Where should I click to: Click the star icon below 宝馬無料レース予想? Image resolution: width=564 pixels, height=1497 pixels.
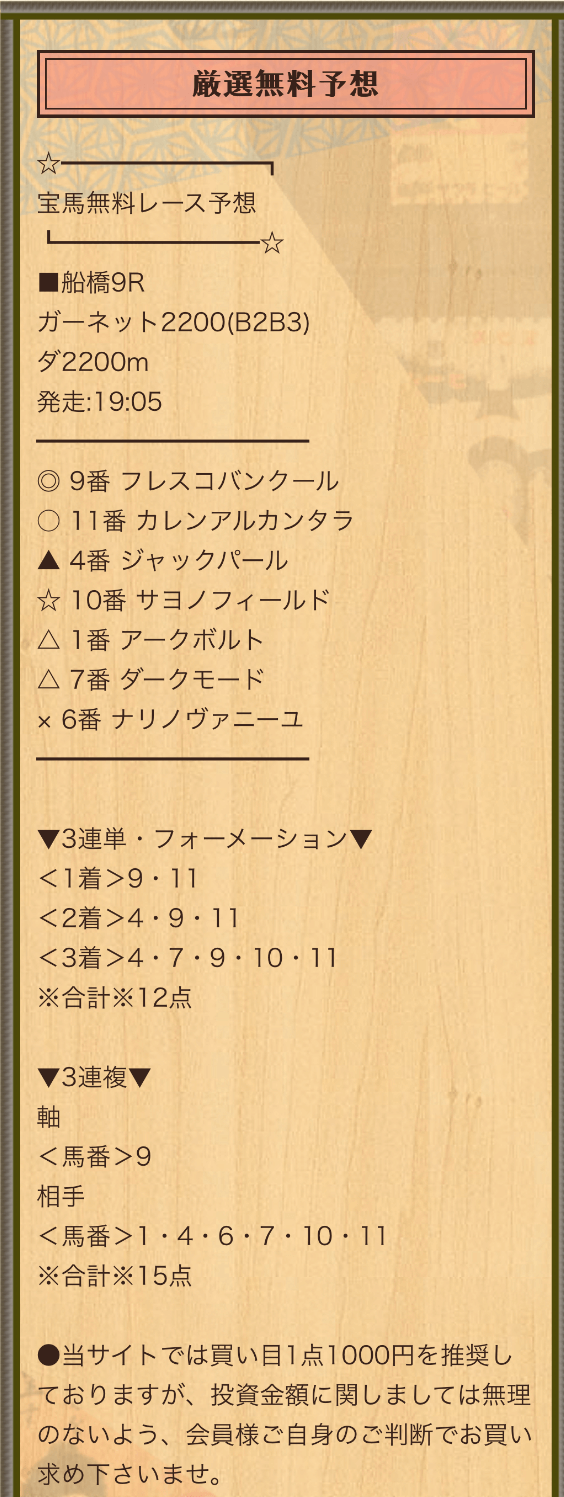[x=272, y=243]
